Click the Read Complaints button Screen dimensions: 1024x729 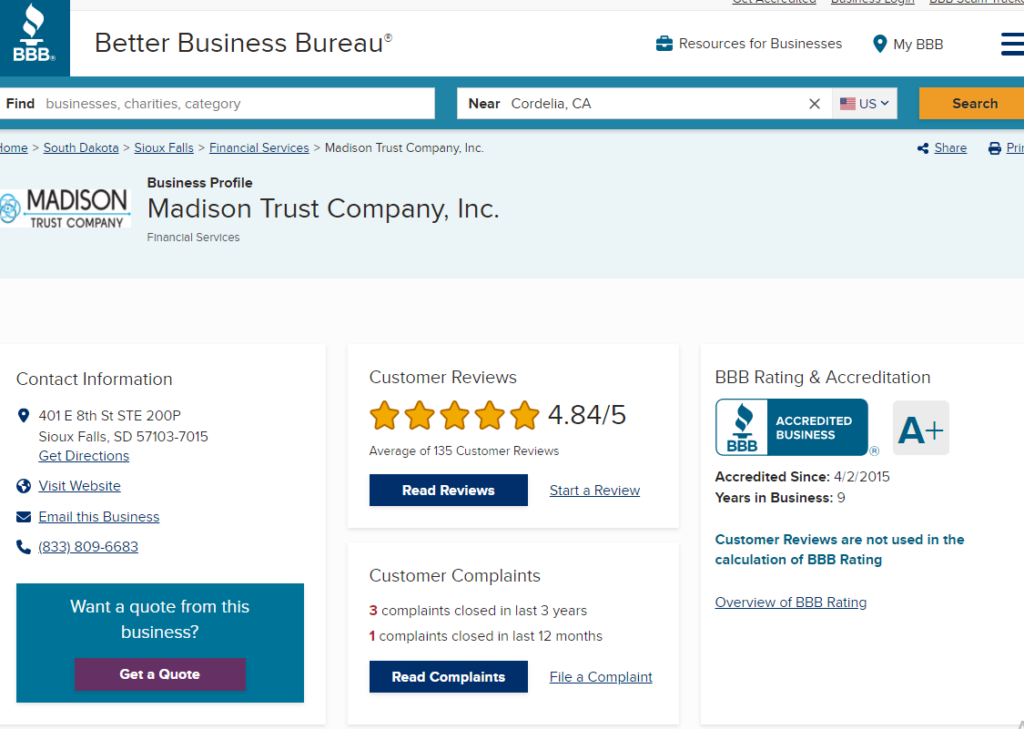pos(448,677)
